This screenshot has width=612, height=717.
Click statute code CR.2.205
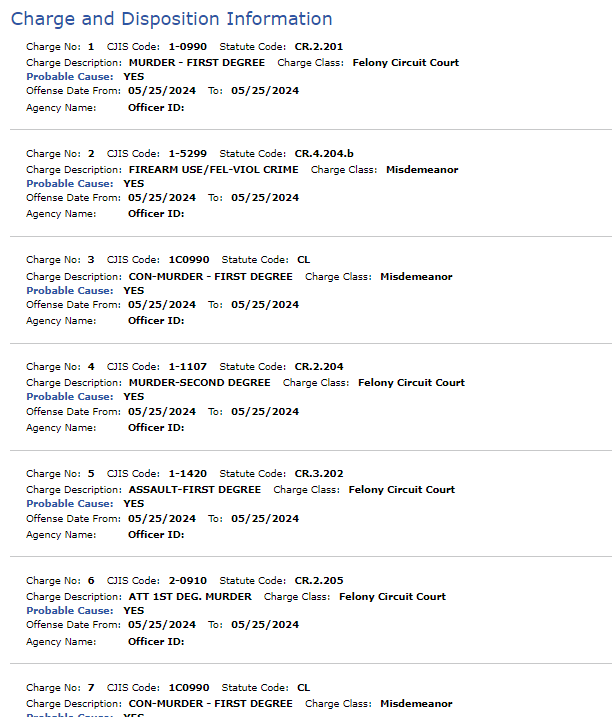[319, 580]
